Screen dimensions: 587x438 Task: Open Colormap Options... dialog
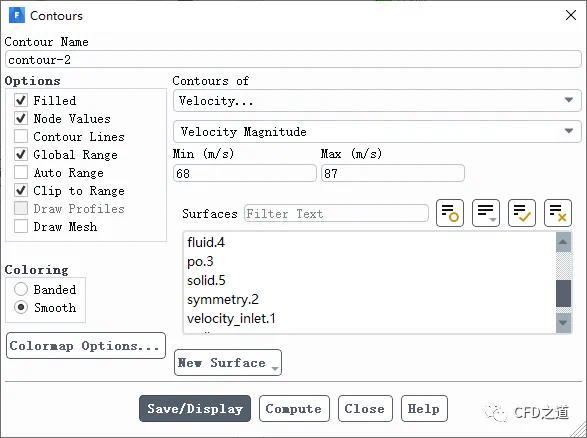pos(86,346)
